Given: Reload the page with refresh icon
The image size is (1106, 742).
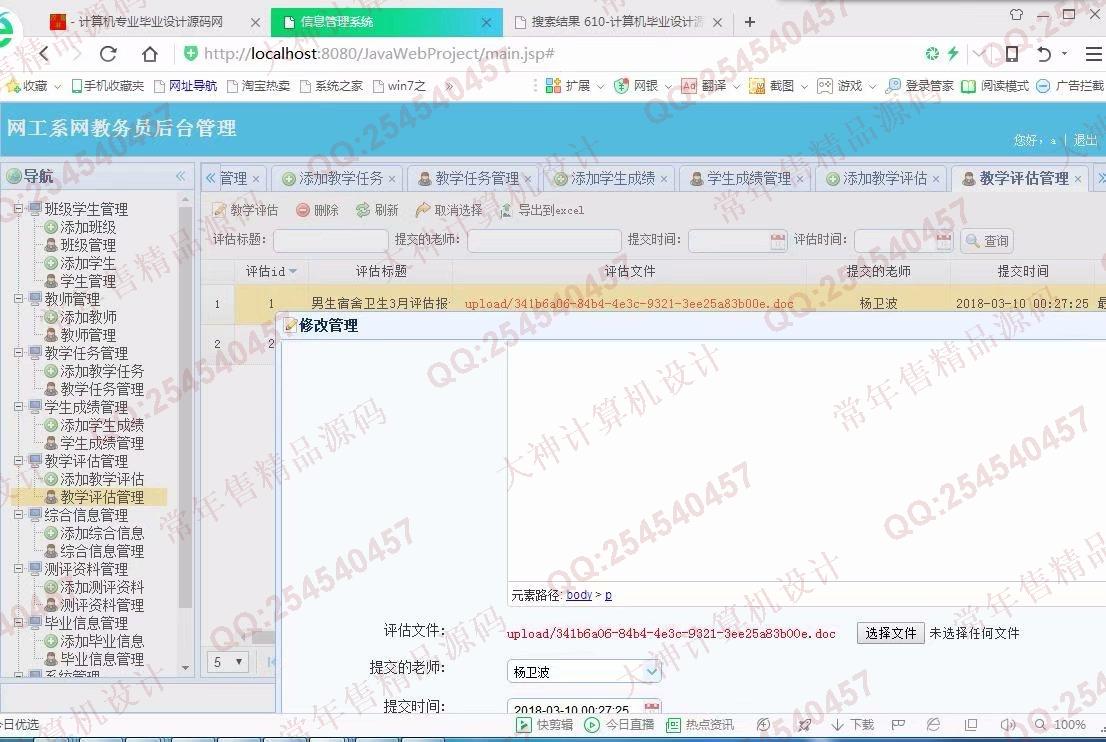Looking at the screenshot, I should [108, 54].
